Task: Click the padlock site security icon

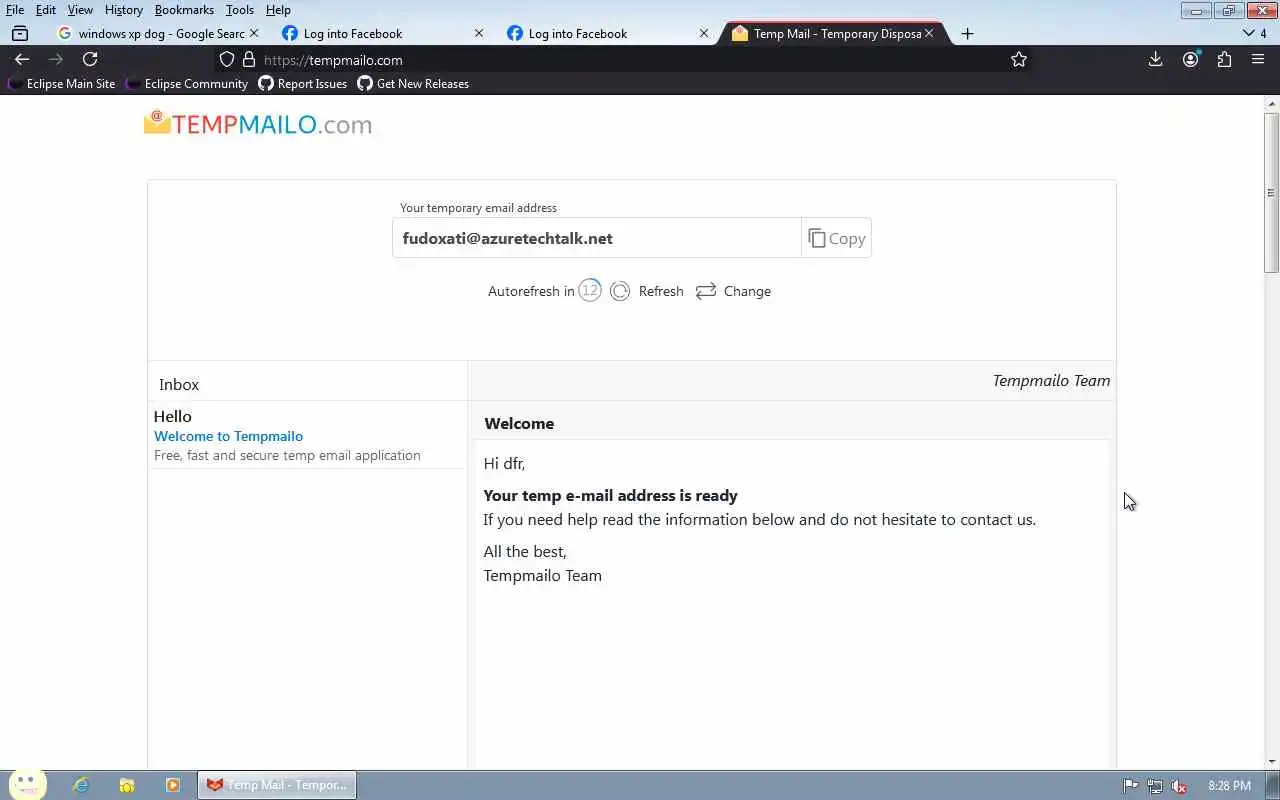Action: click(249, 60)
